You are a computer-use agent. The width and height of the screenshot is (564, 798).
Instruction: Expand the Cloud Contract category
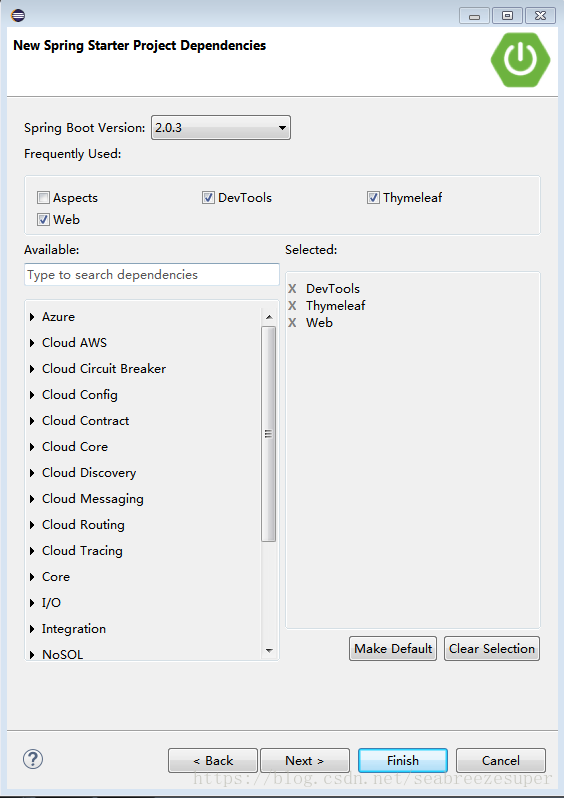32,421
